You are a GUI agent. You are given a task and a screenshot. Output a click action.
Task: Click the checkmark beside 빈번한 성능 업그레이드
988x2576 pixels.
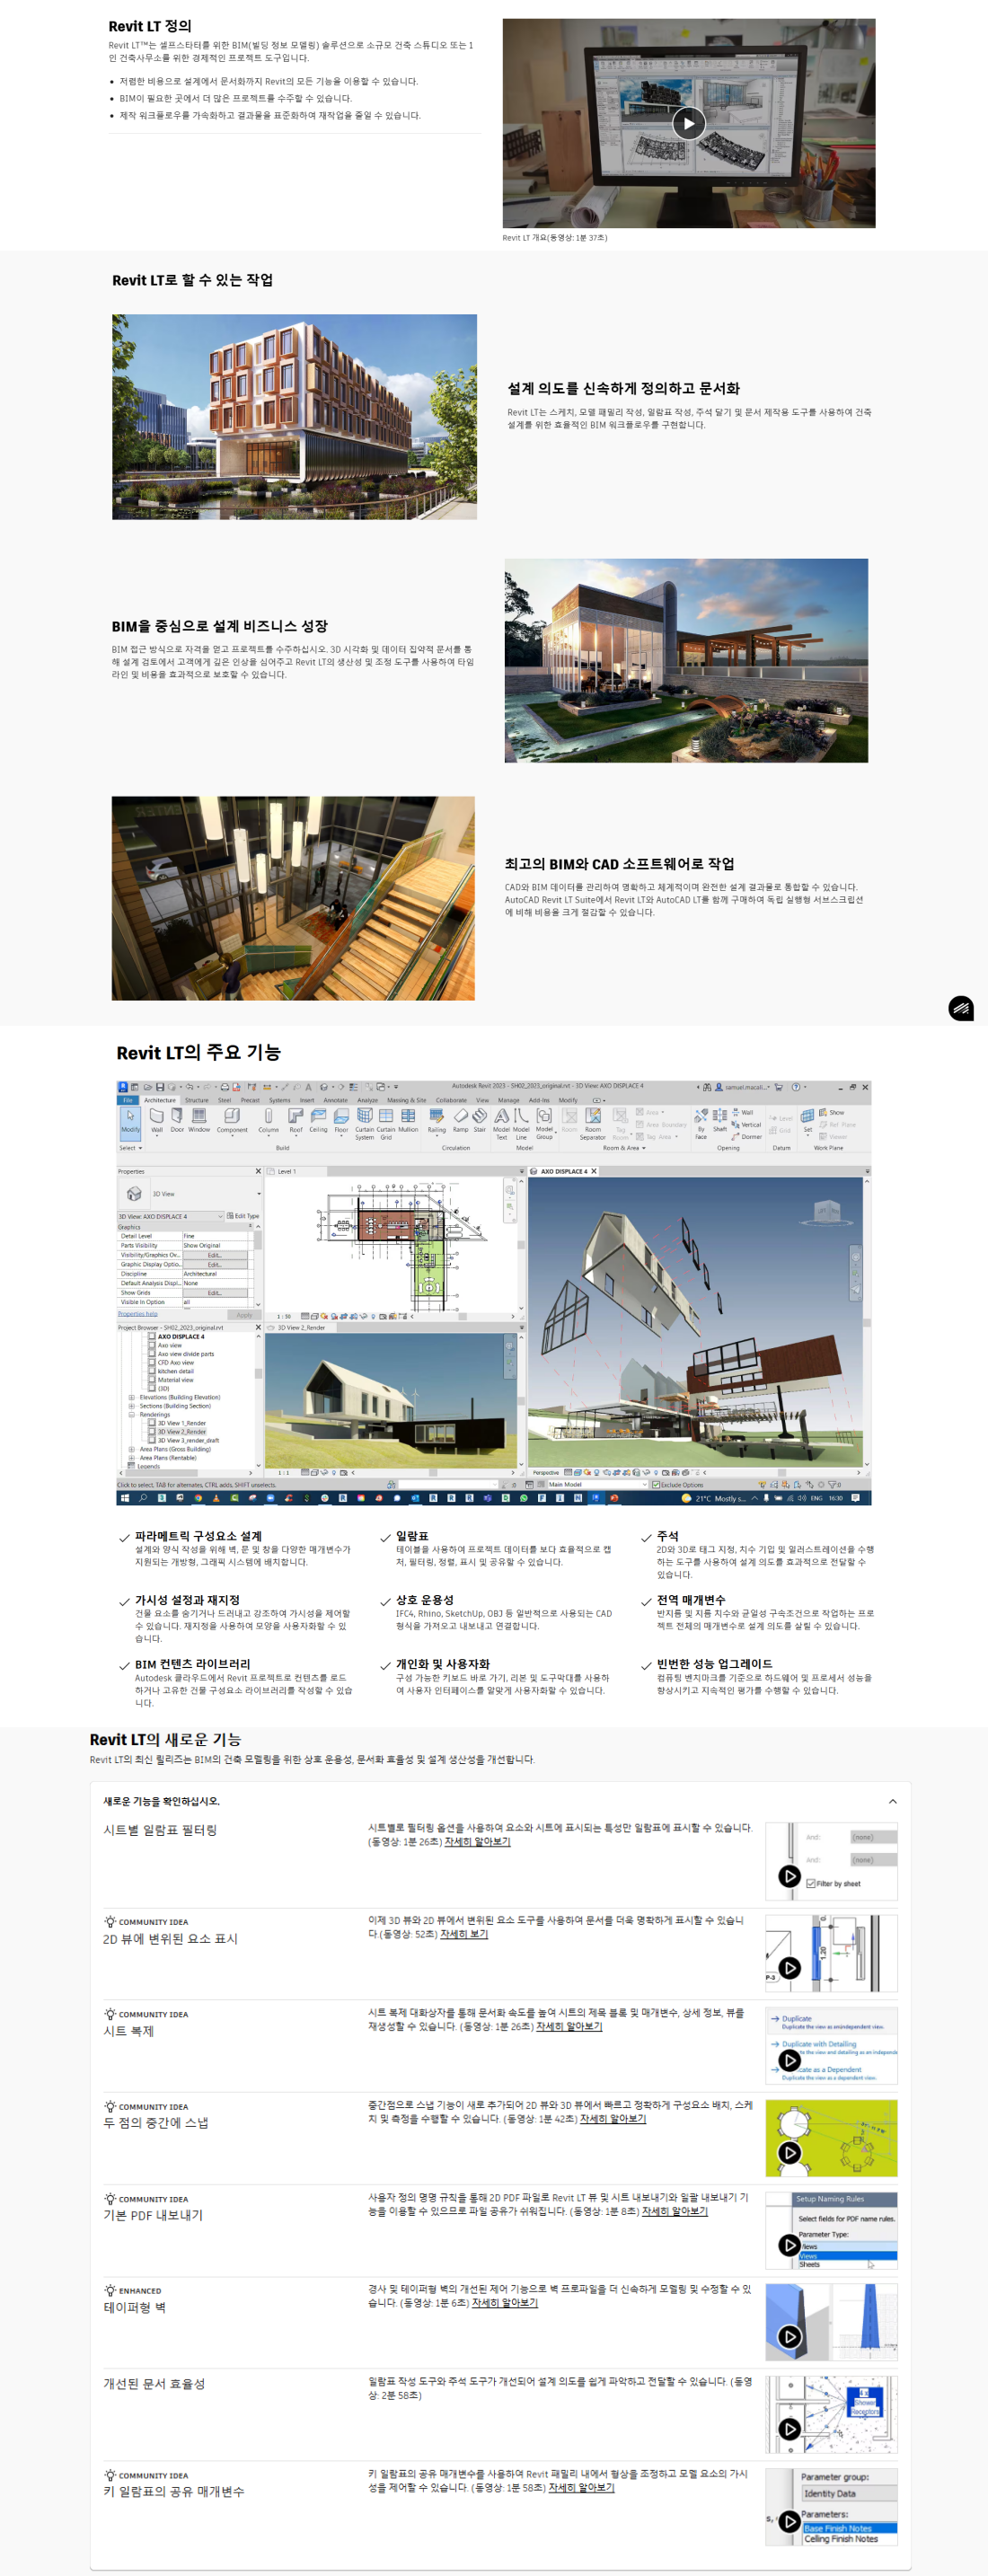[x=646, y=1665]
